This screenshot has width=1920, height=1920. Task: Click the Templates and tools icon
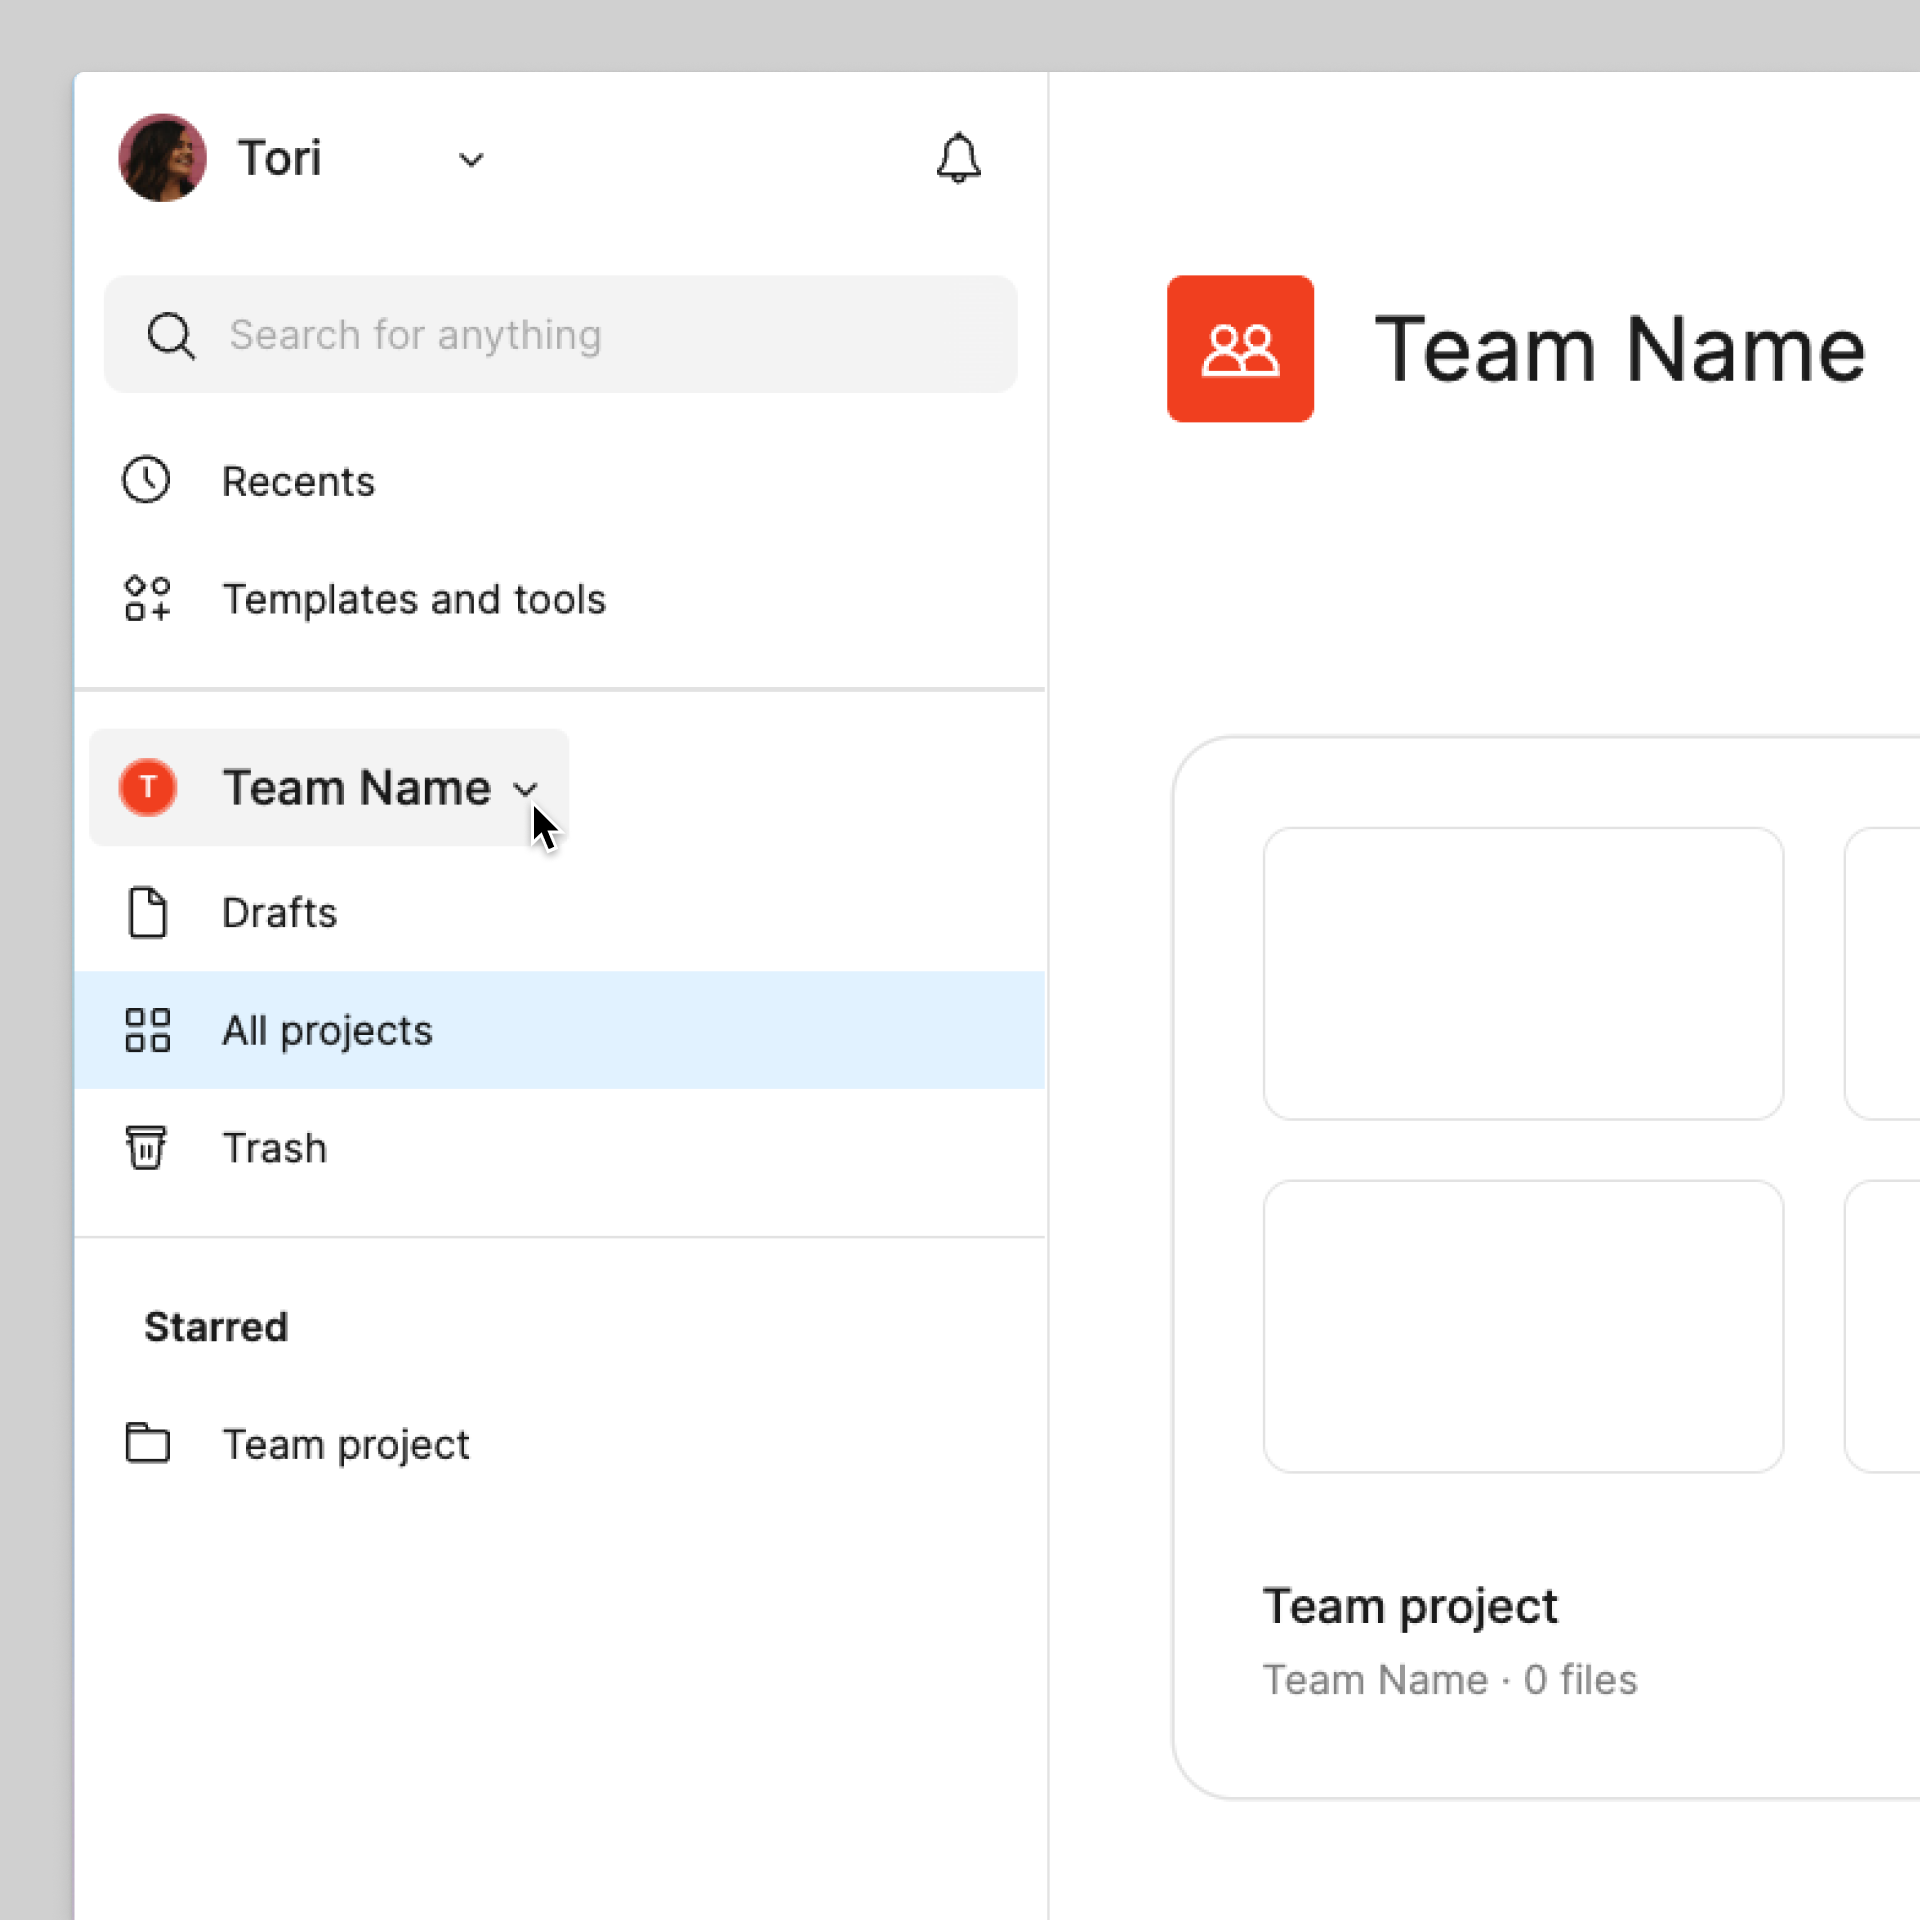click(x=147, y=599)
